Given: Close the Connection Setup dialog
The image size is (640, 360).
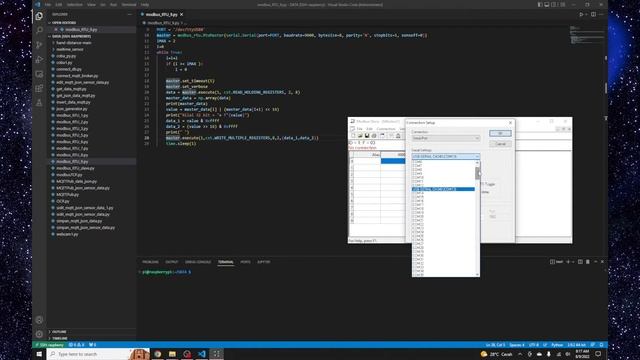Looking at the screenshot, I should coord(510,122).
